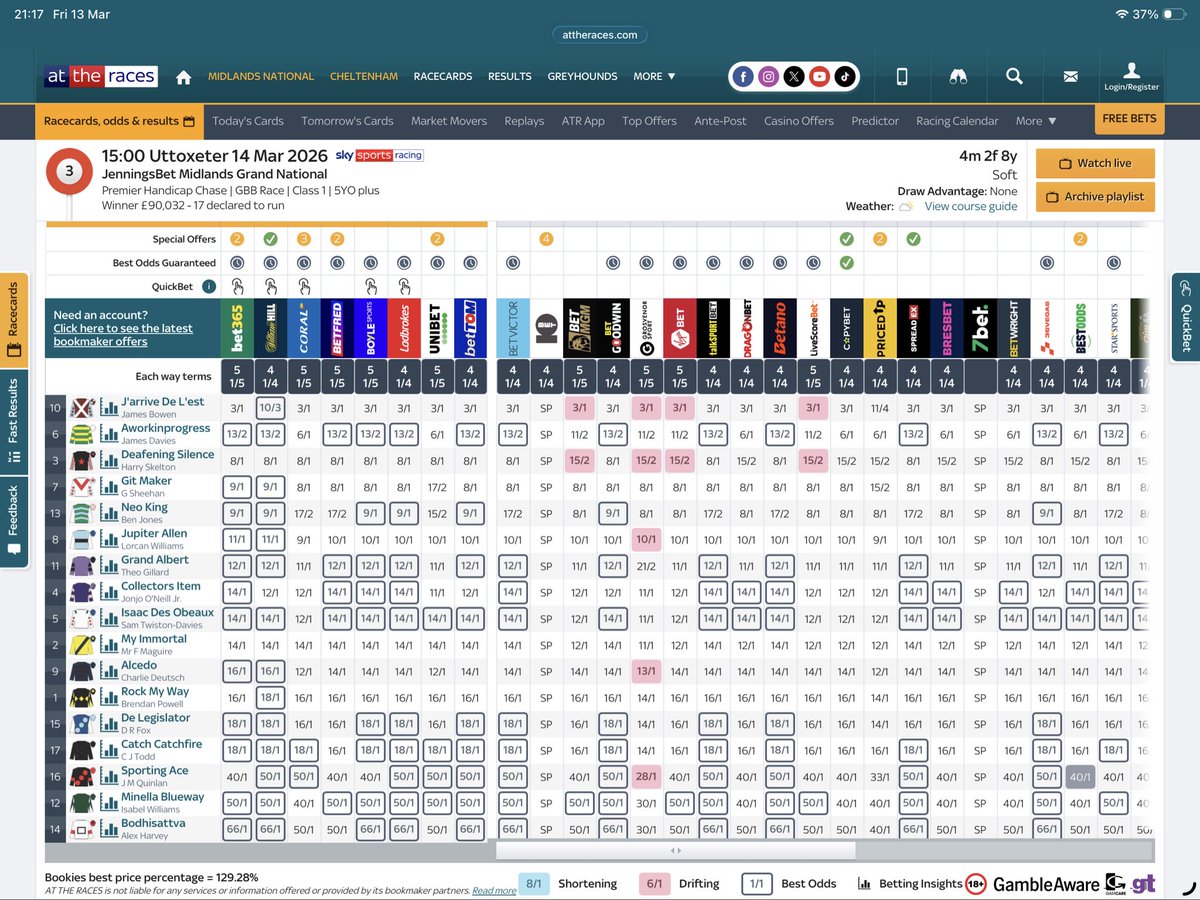Select the BetVictor bookmaker logo
Image resolution: width=1200 pixels, height=900 pixels.
513,328
